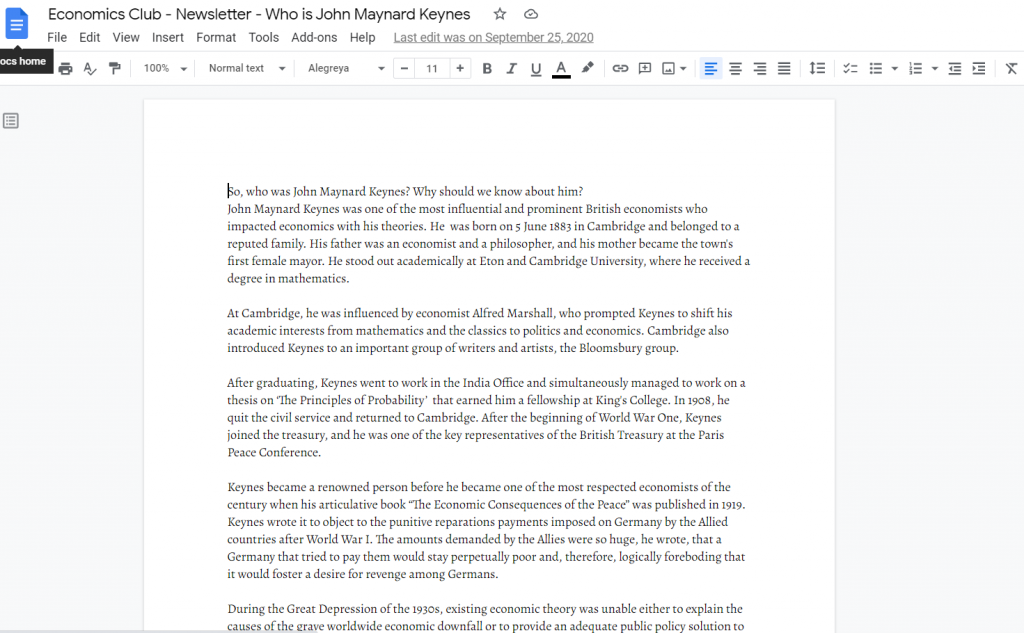This screenshot has width=1024, height=633.
Task: Apply center alignment
Action: [735, 69]
